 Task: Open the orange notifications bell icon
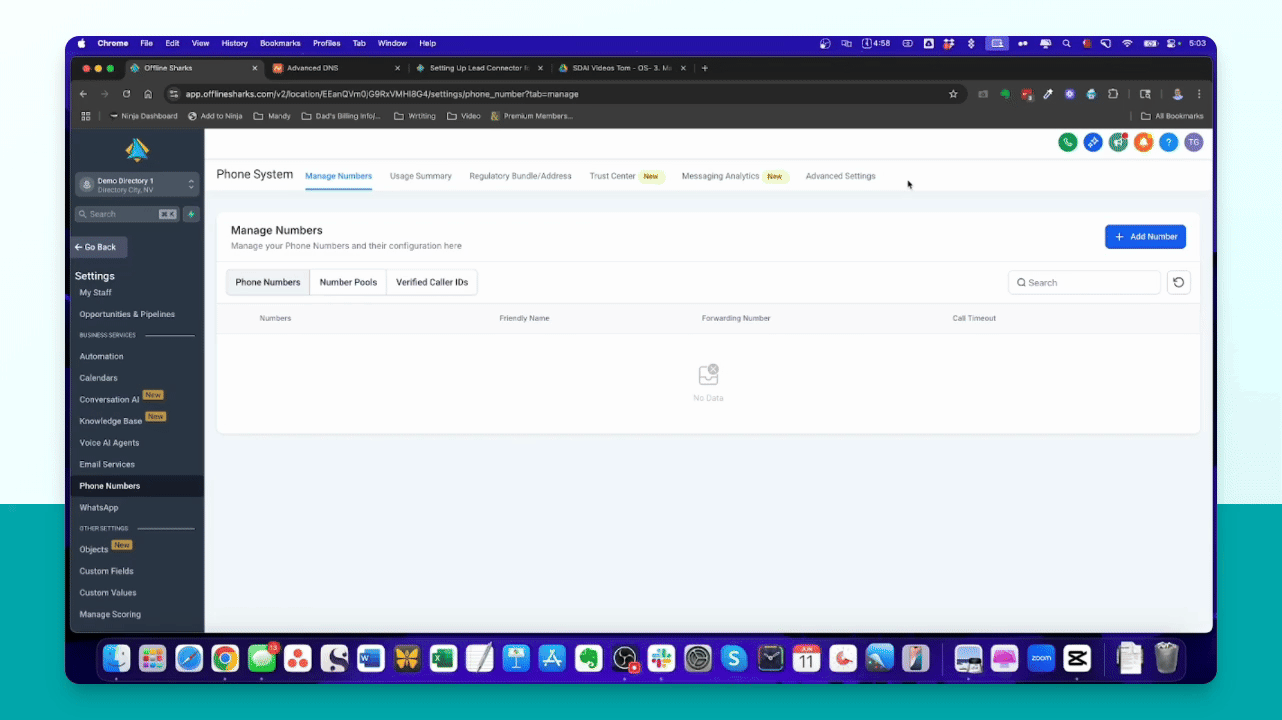pos(1143,142)
